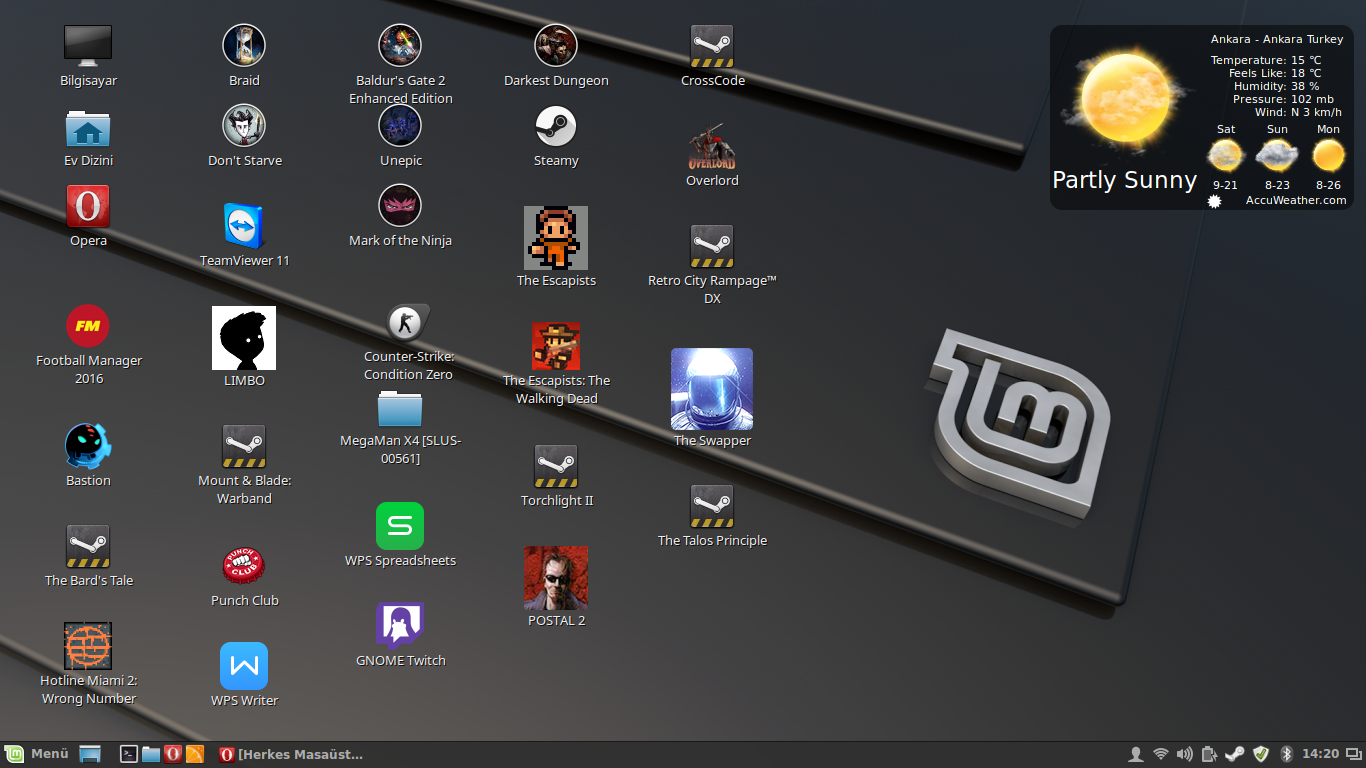
Task: Select the Sun forecast icon
Action: [x=1277, y=155]
